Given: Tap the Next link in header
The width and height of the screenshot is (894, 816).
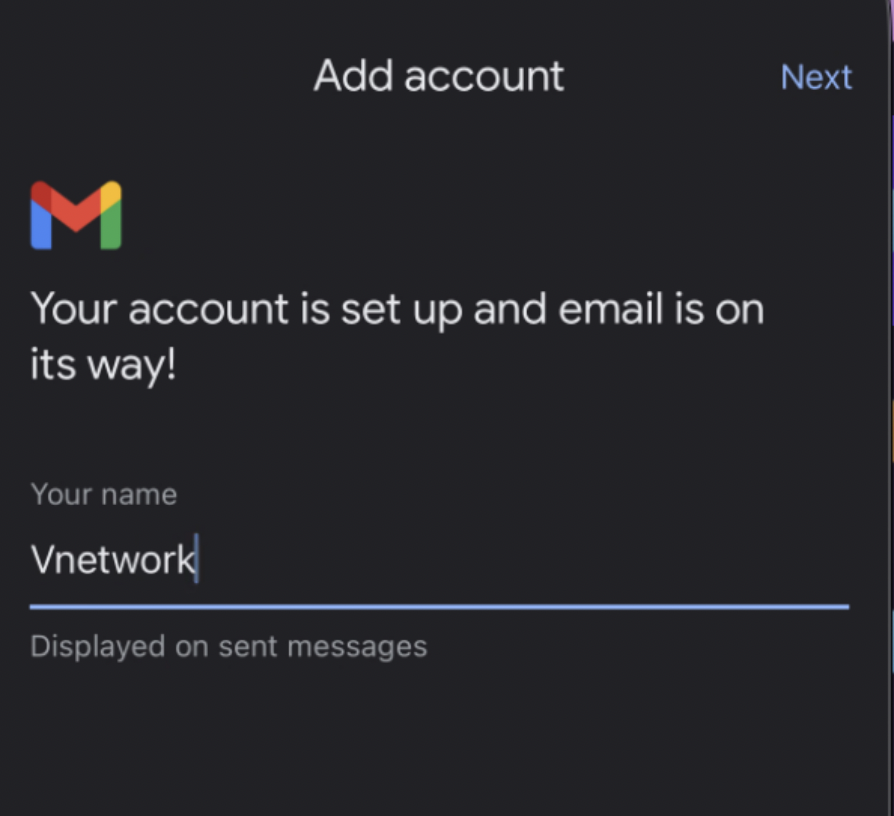Looking at the screenshot, I should coord(816,77).
